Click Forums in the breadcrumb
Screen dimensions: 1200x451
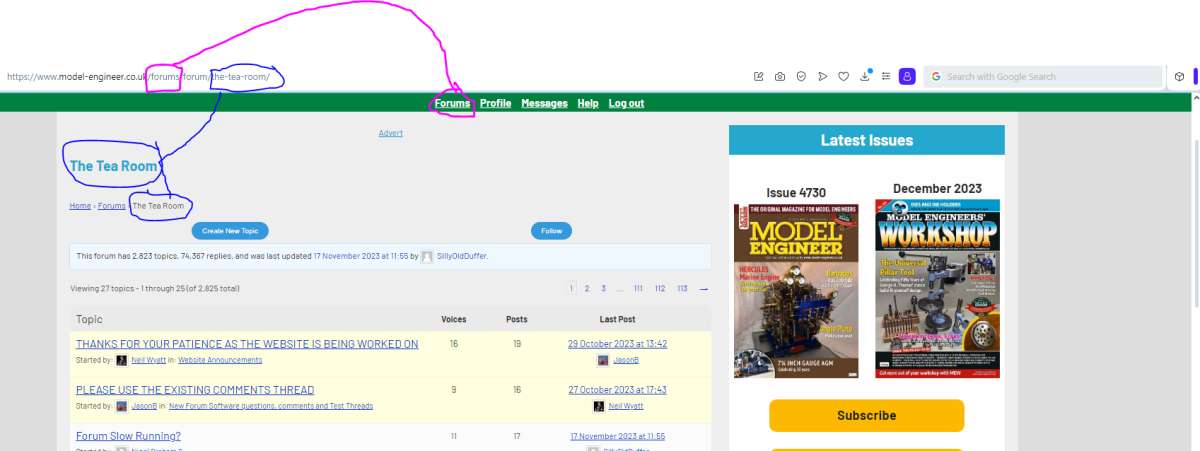[112, 205]
